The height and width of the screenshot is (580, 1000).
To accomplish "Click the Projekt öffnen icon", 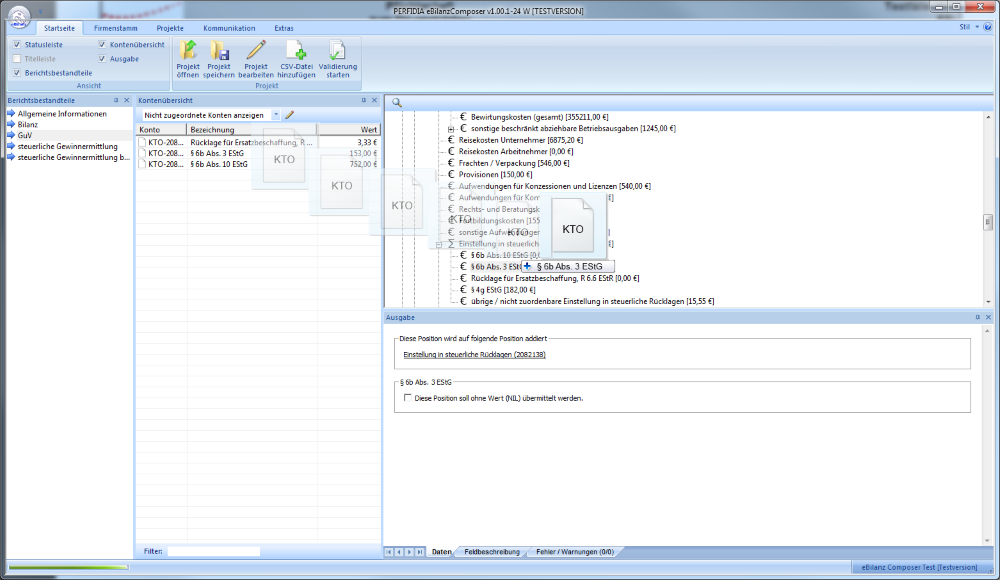I will 188,50.
